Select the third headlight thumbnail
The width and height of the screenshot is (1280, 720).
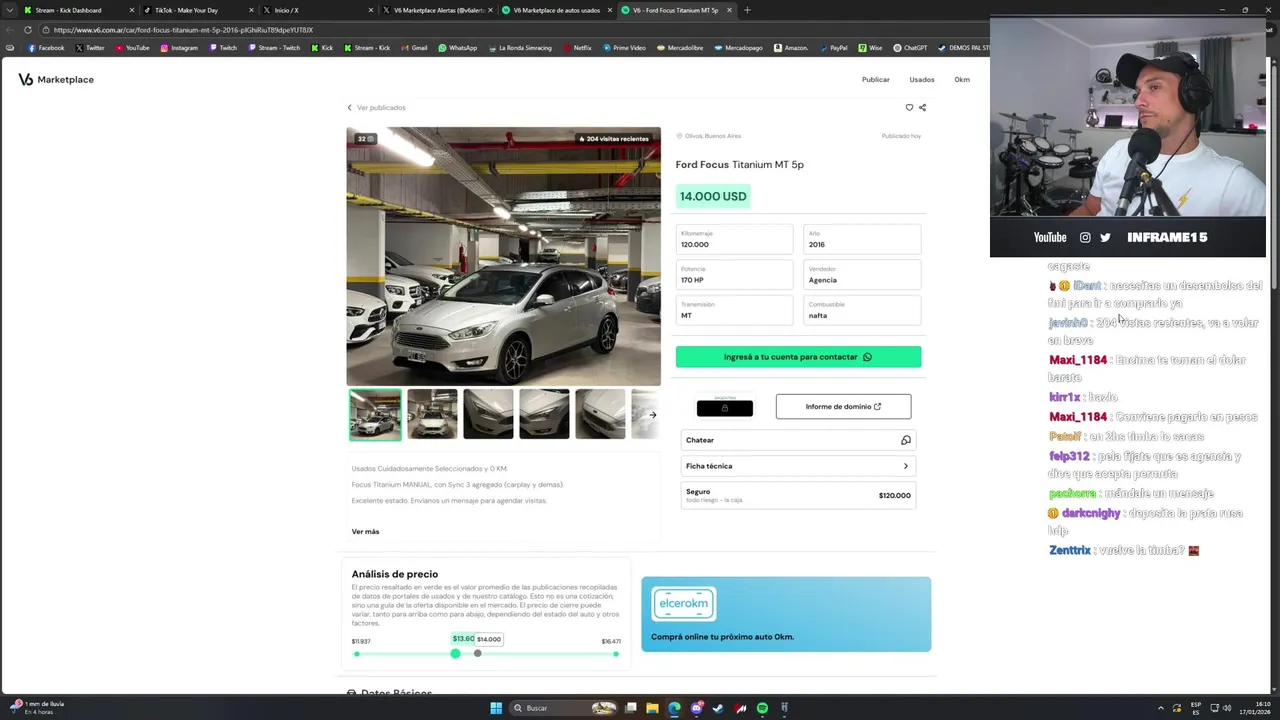[488, 414]
